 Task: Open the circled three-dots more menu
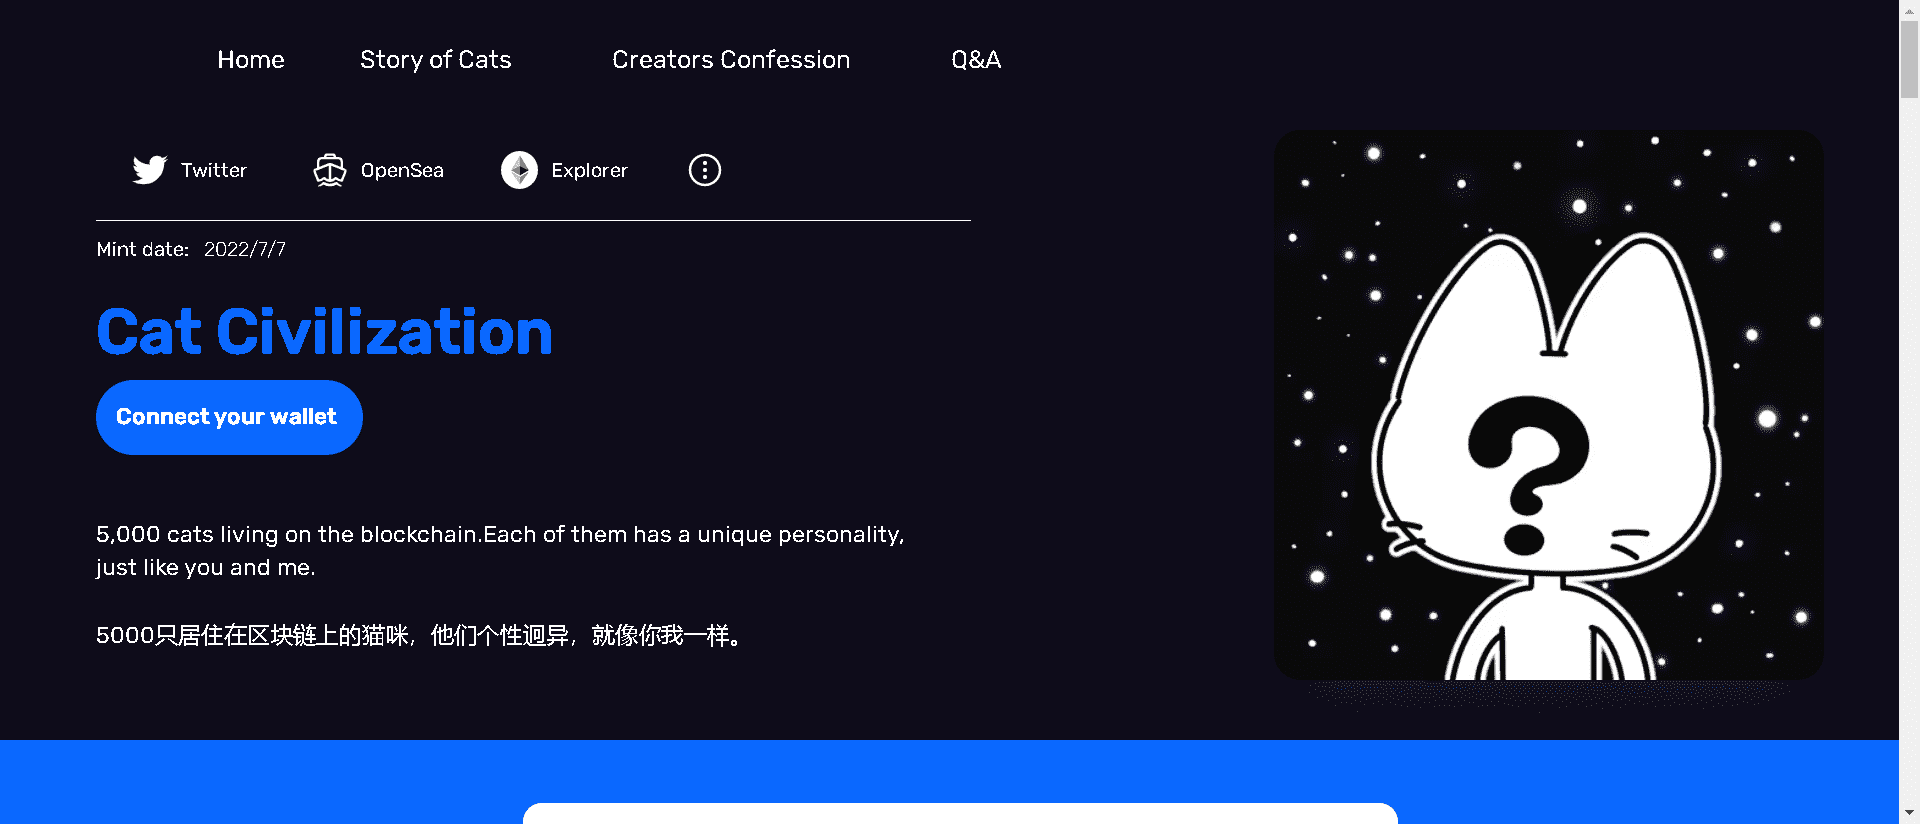(705, 170)
